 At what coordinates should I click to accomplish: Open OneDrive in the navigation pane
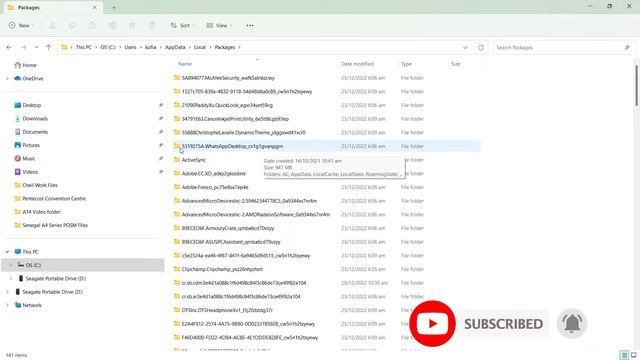[29, 78]
